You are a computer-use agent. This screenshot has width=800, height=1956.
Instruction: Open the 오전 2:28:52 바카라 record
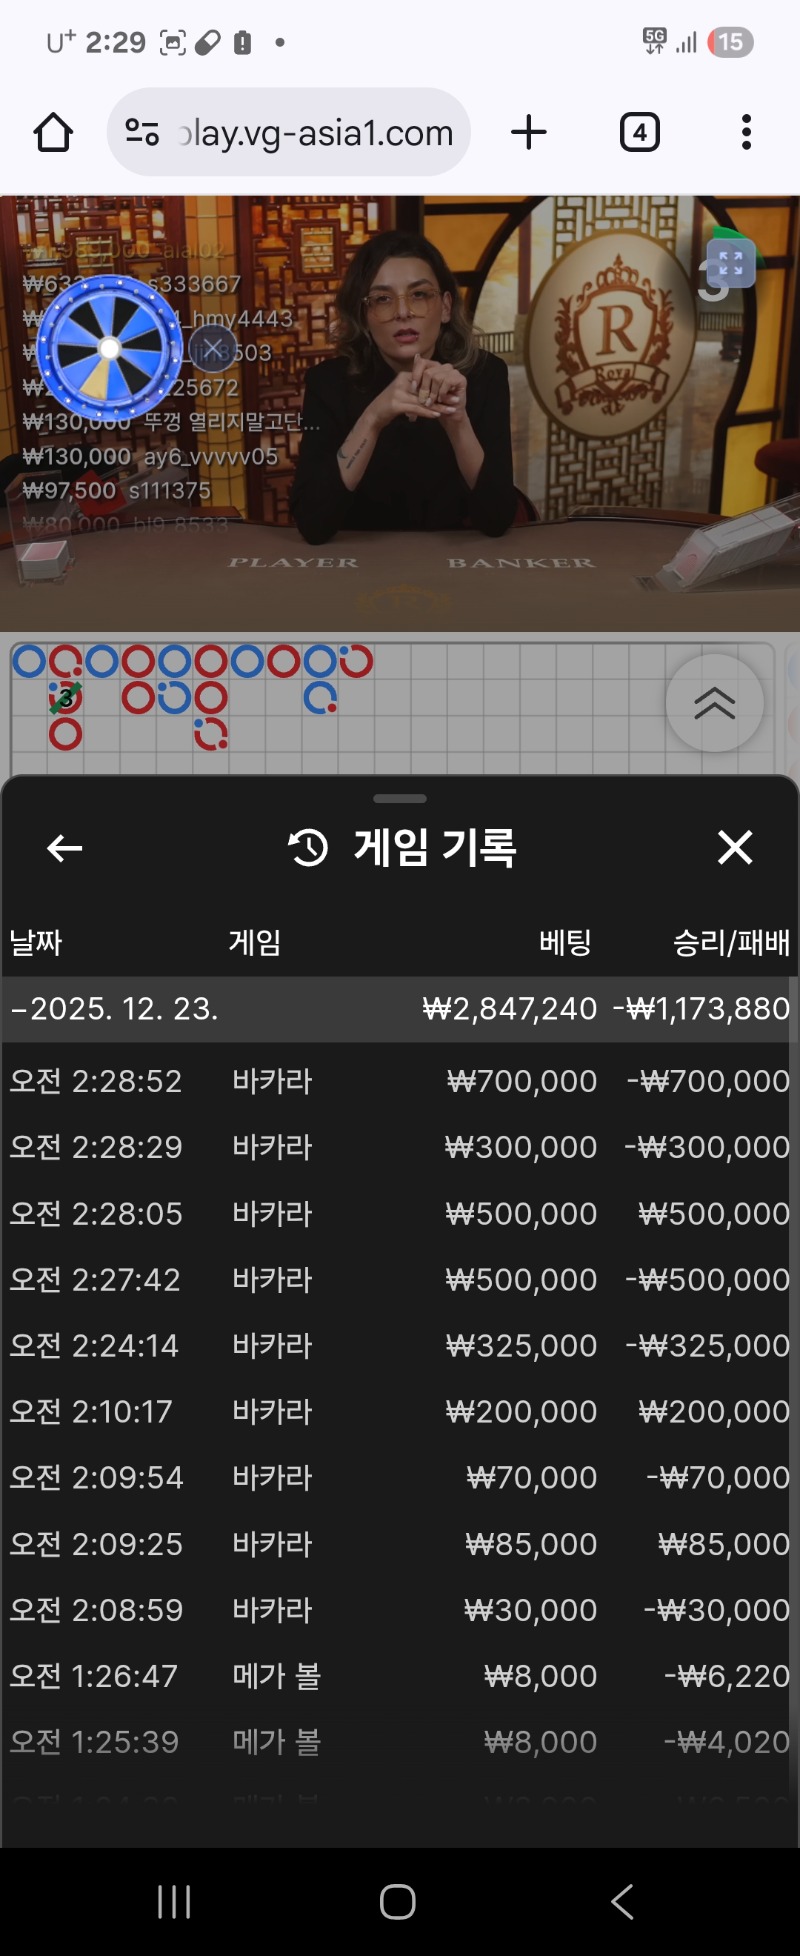(400, 1081)
